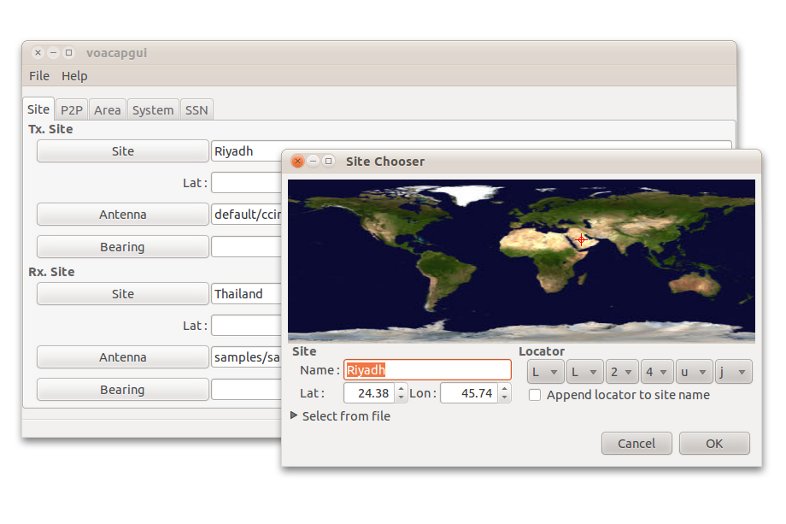Switch to the P2P tab

point(71,110)
